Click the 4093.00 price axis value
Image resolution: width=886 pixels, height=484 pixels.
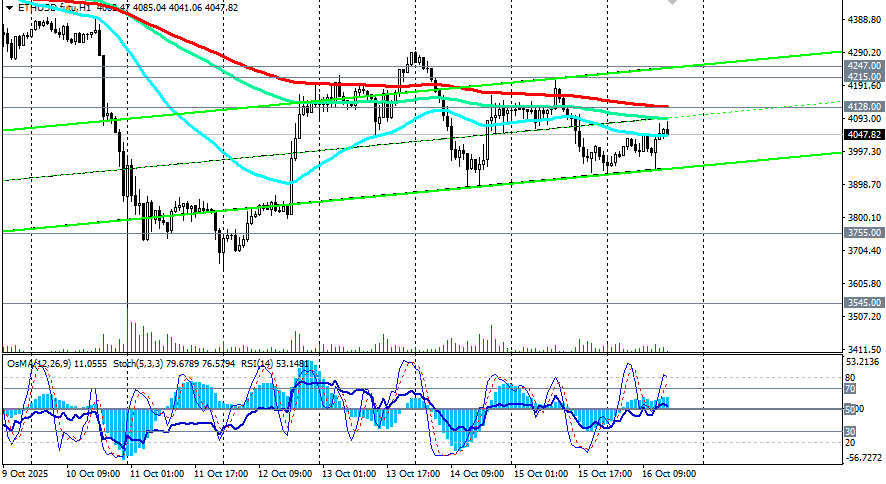pos(865,119)
